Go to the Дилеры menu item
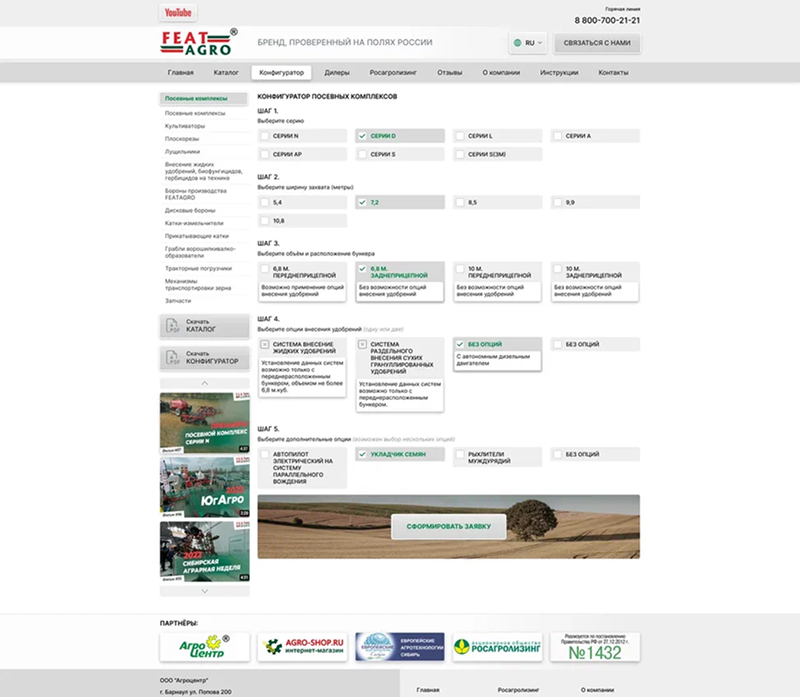800x697 pixels. (337, 73)
